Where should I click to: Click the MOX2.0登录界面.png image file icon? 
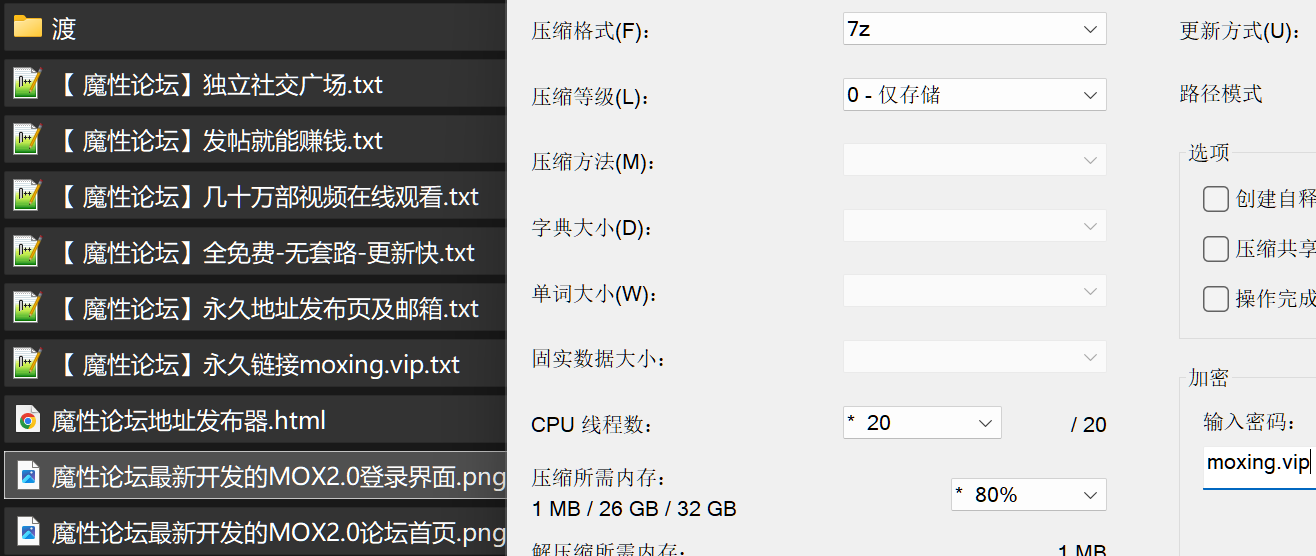tap(28, 476)
